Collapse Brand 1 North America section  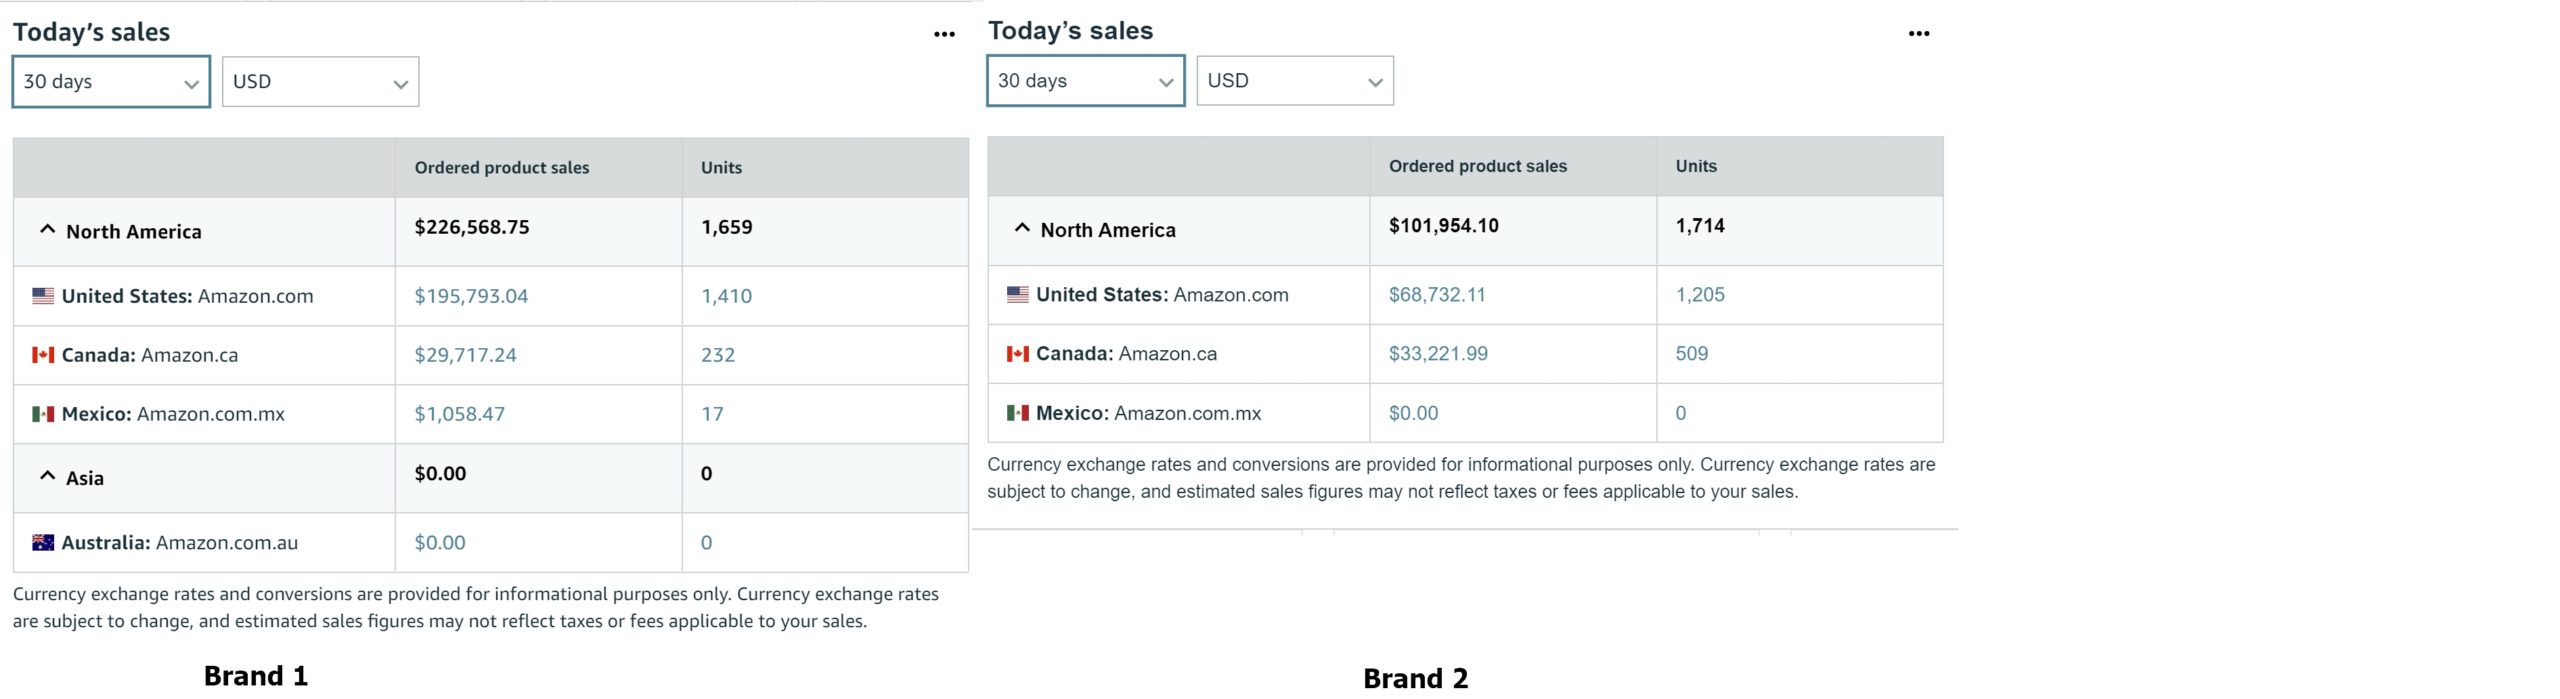[47, 230]
